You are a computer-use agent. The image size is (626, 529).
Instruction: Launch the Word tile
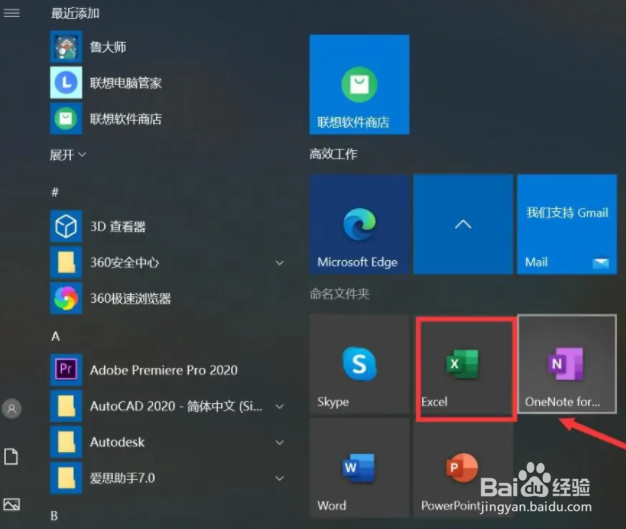[x=359, y=468]
